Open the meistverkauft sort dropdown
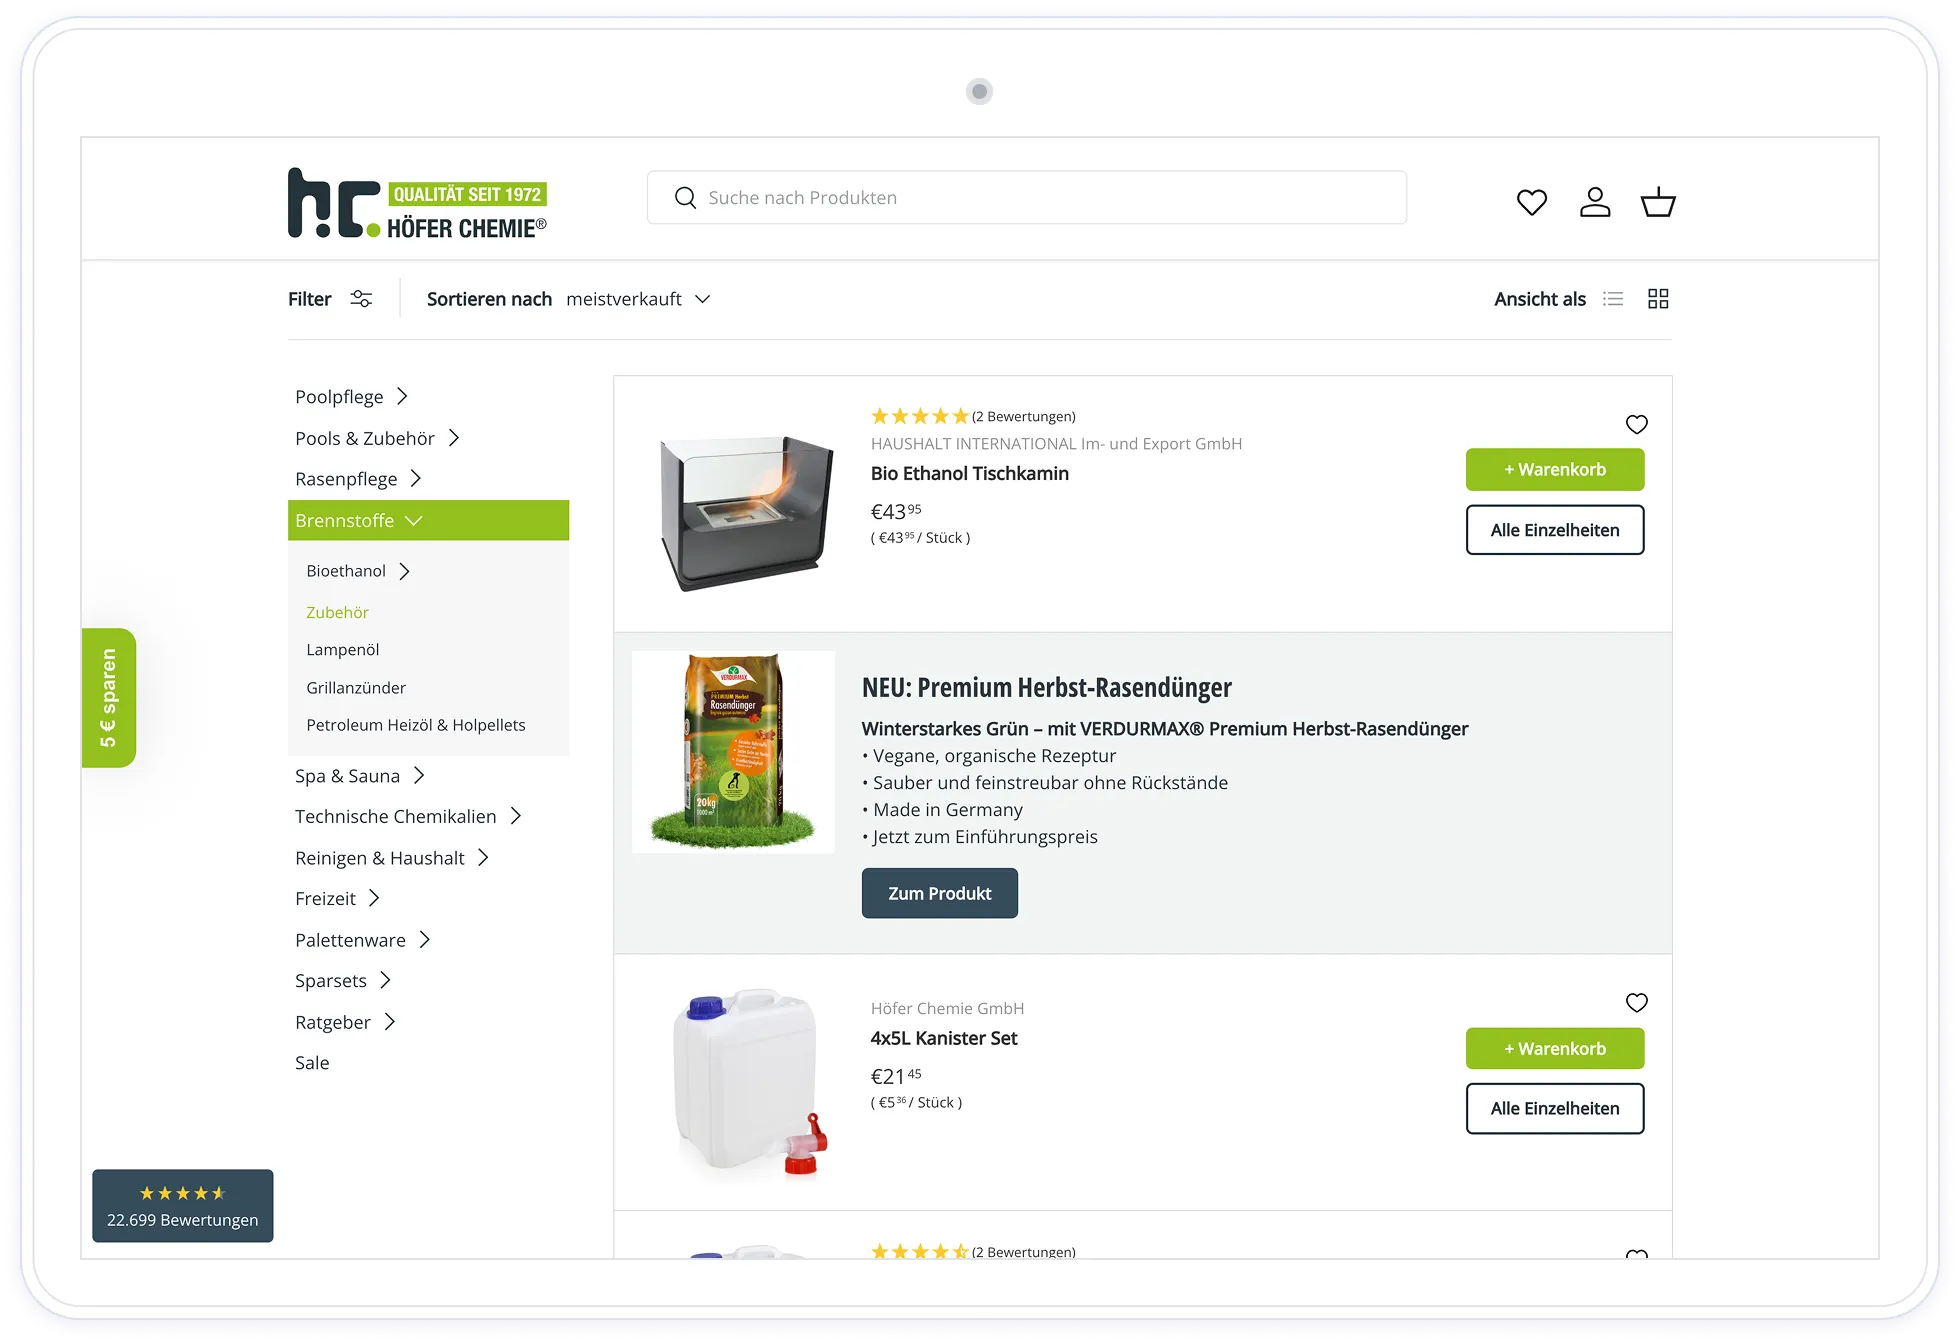Image resolution: width=1958 pixels, height=1342 pixels. 638,299
